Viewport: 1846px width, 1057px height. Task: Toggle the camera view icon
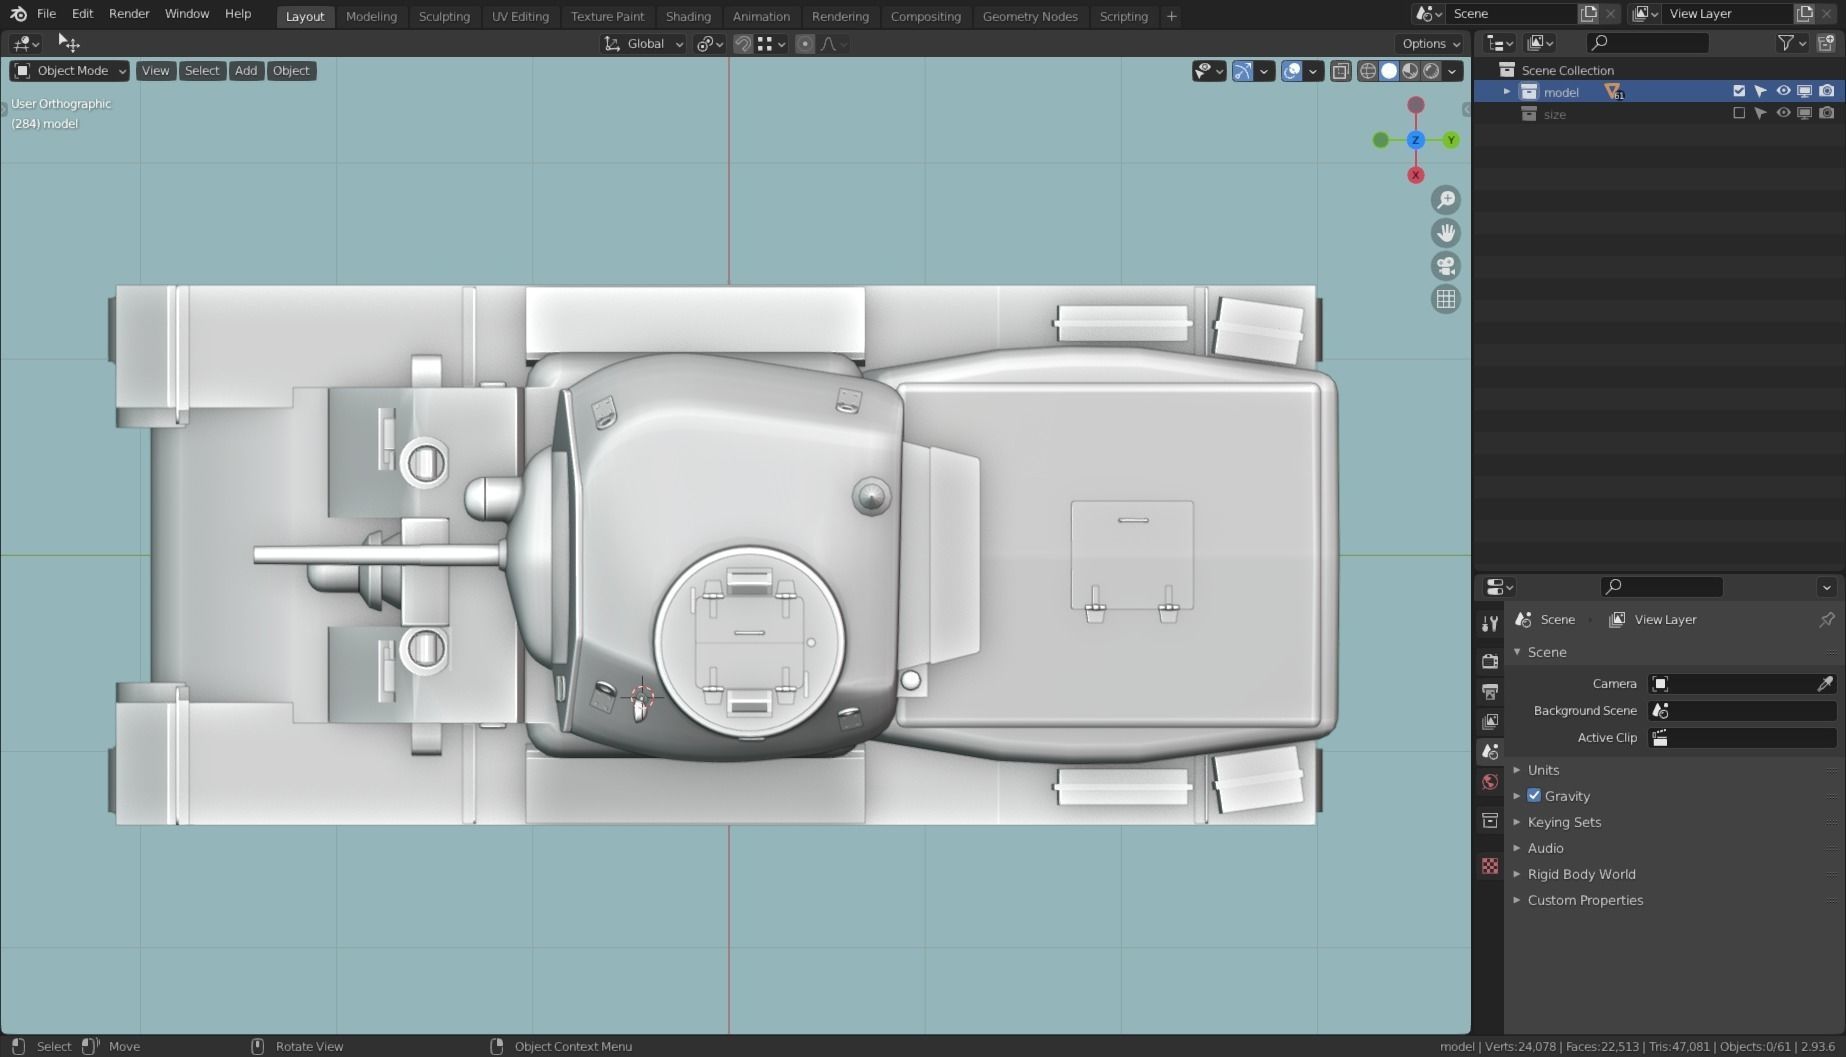(x=1446, y=266)
